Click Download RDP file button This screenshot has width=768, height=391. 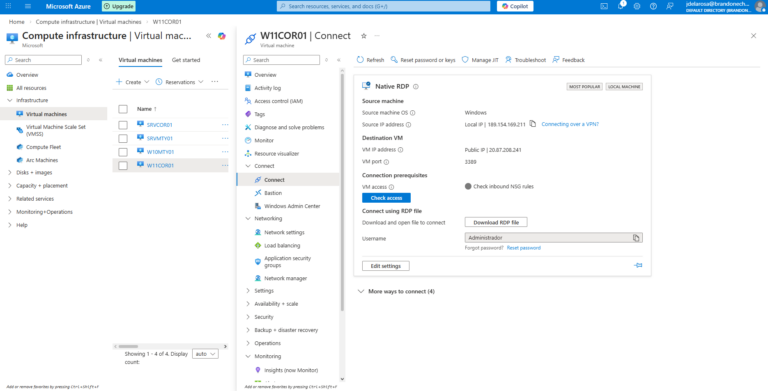(496, 222)
